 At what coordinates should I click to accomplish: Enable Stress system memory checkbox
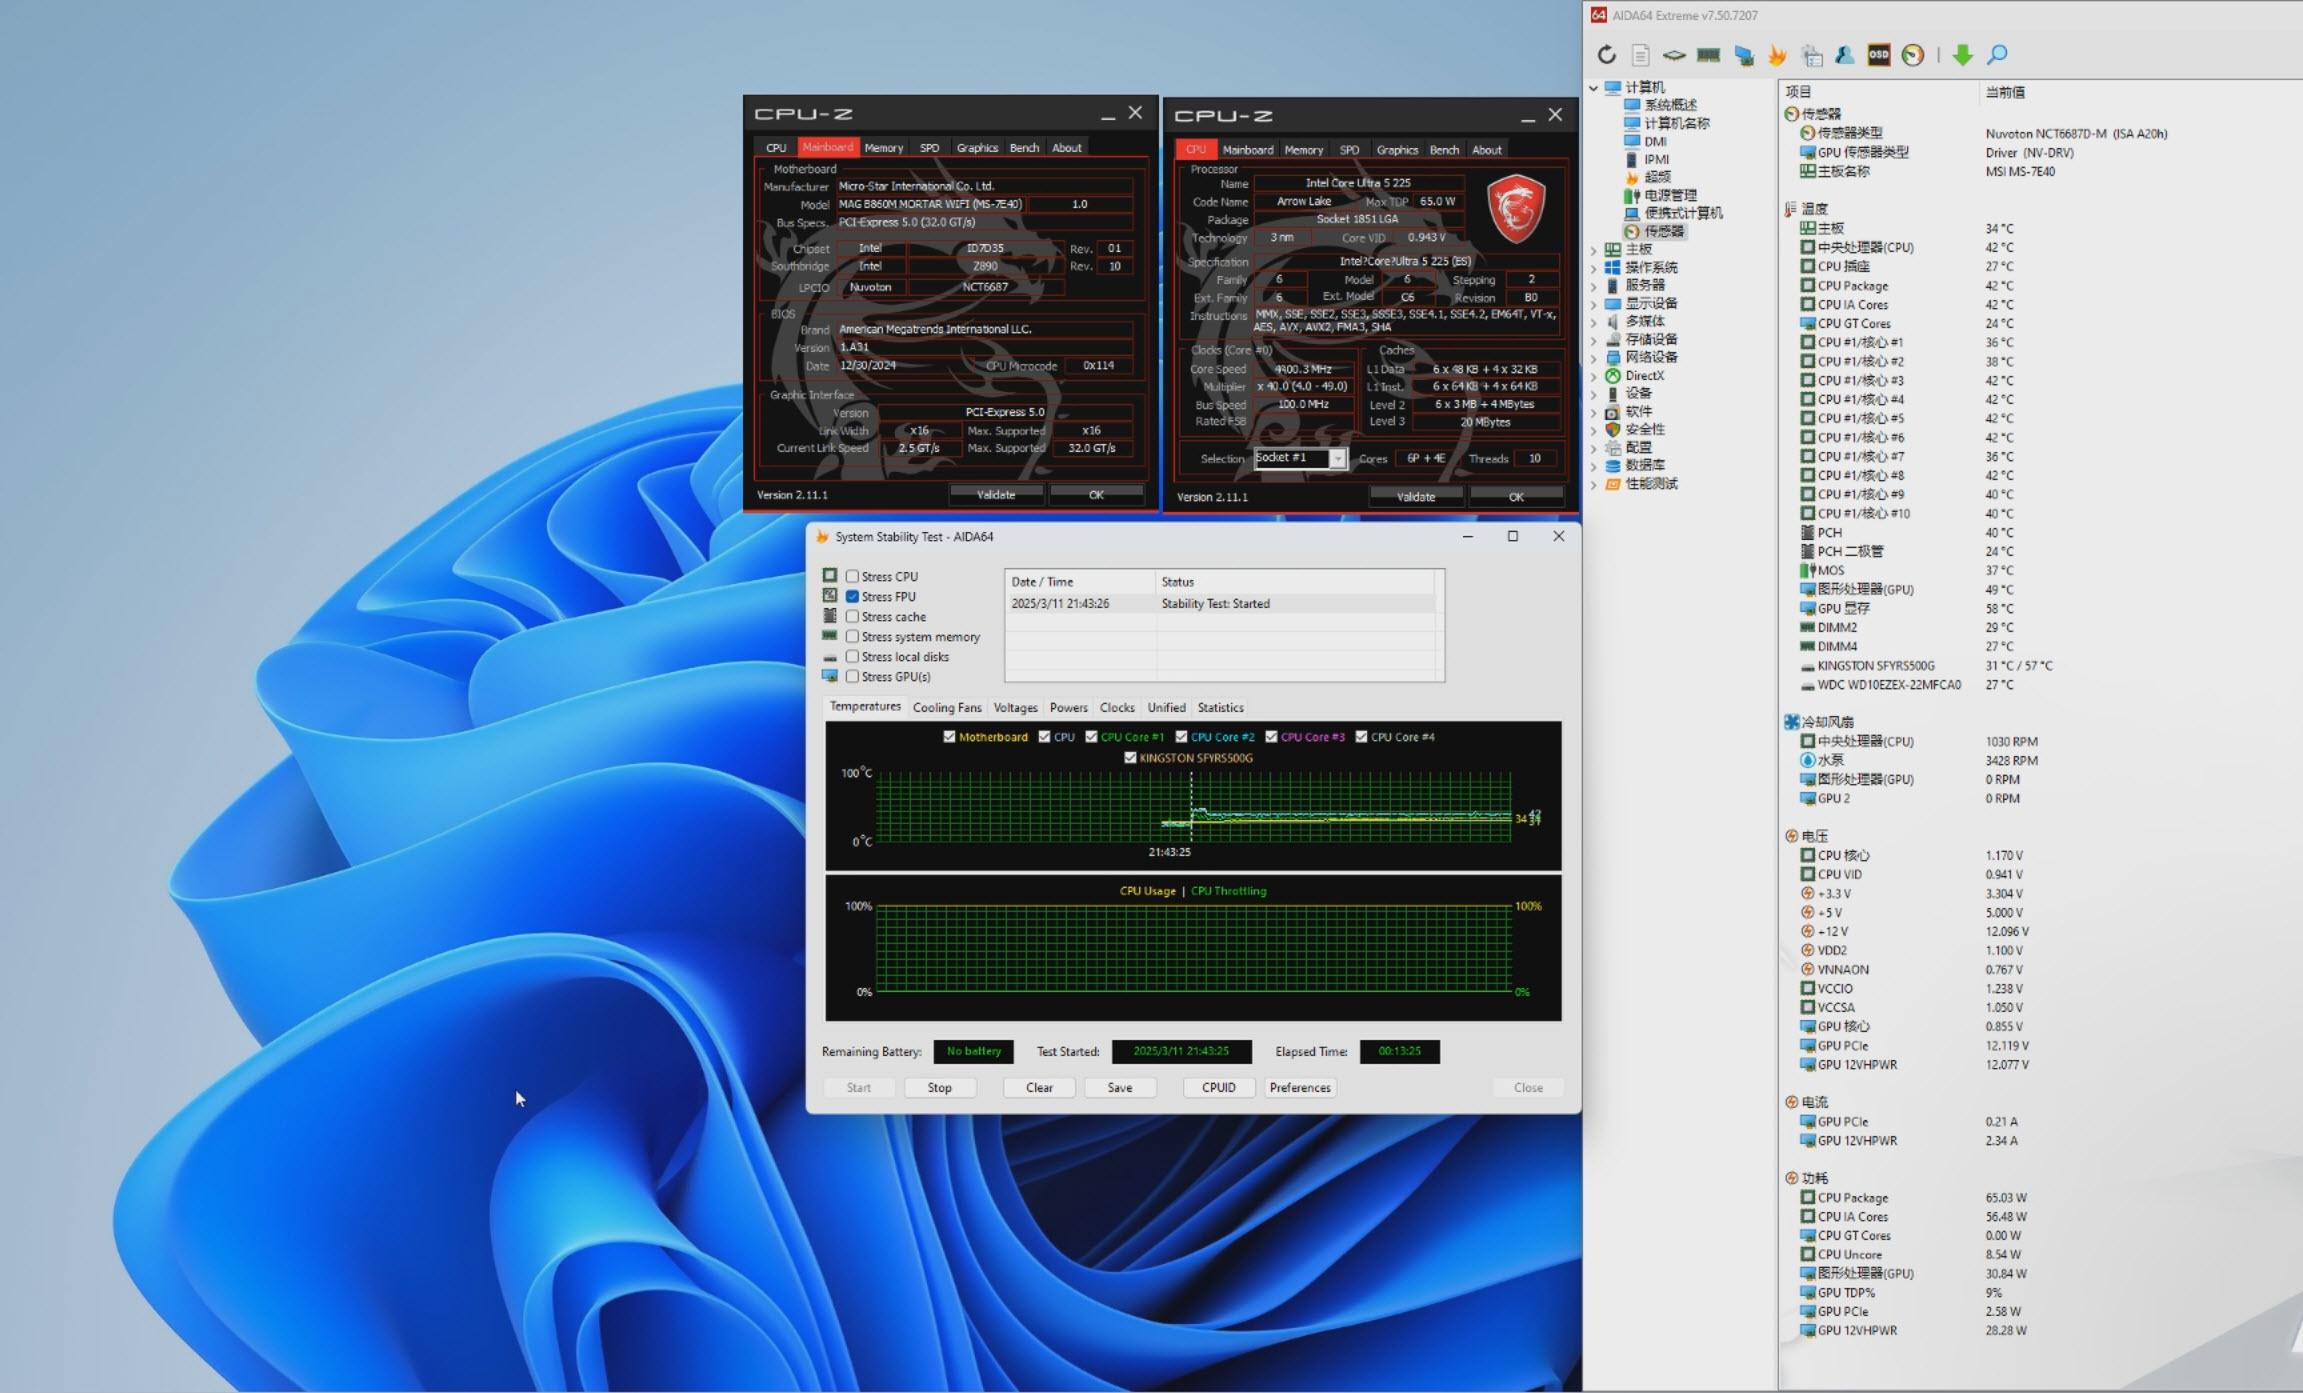[x=852, y=636]
